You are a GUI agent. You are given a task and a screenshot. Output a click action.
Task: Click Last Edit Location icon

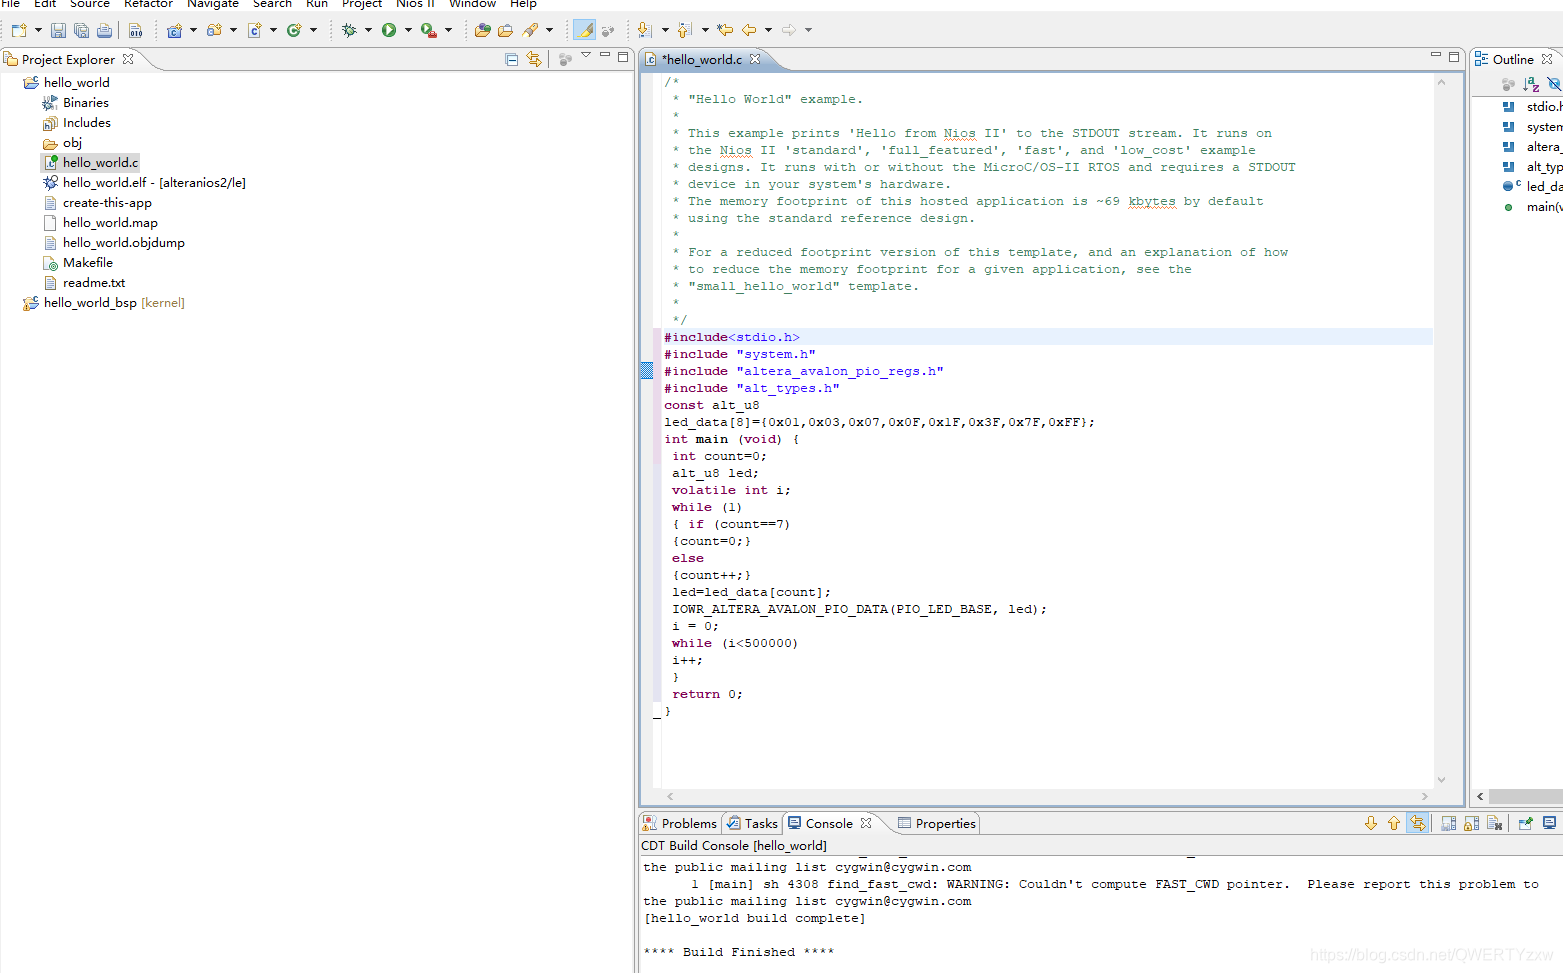pos(725,30)
